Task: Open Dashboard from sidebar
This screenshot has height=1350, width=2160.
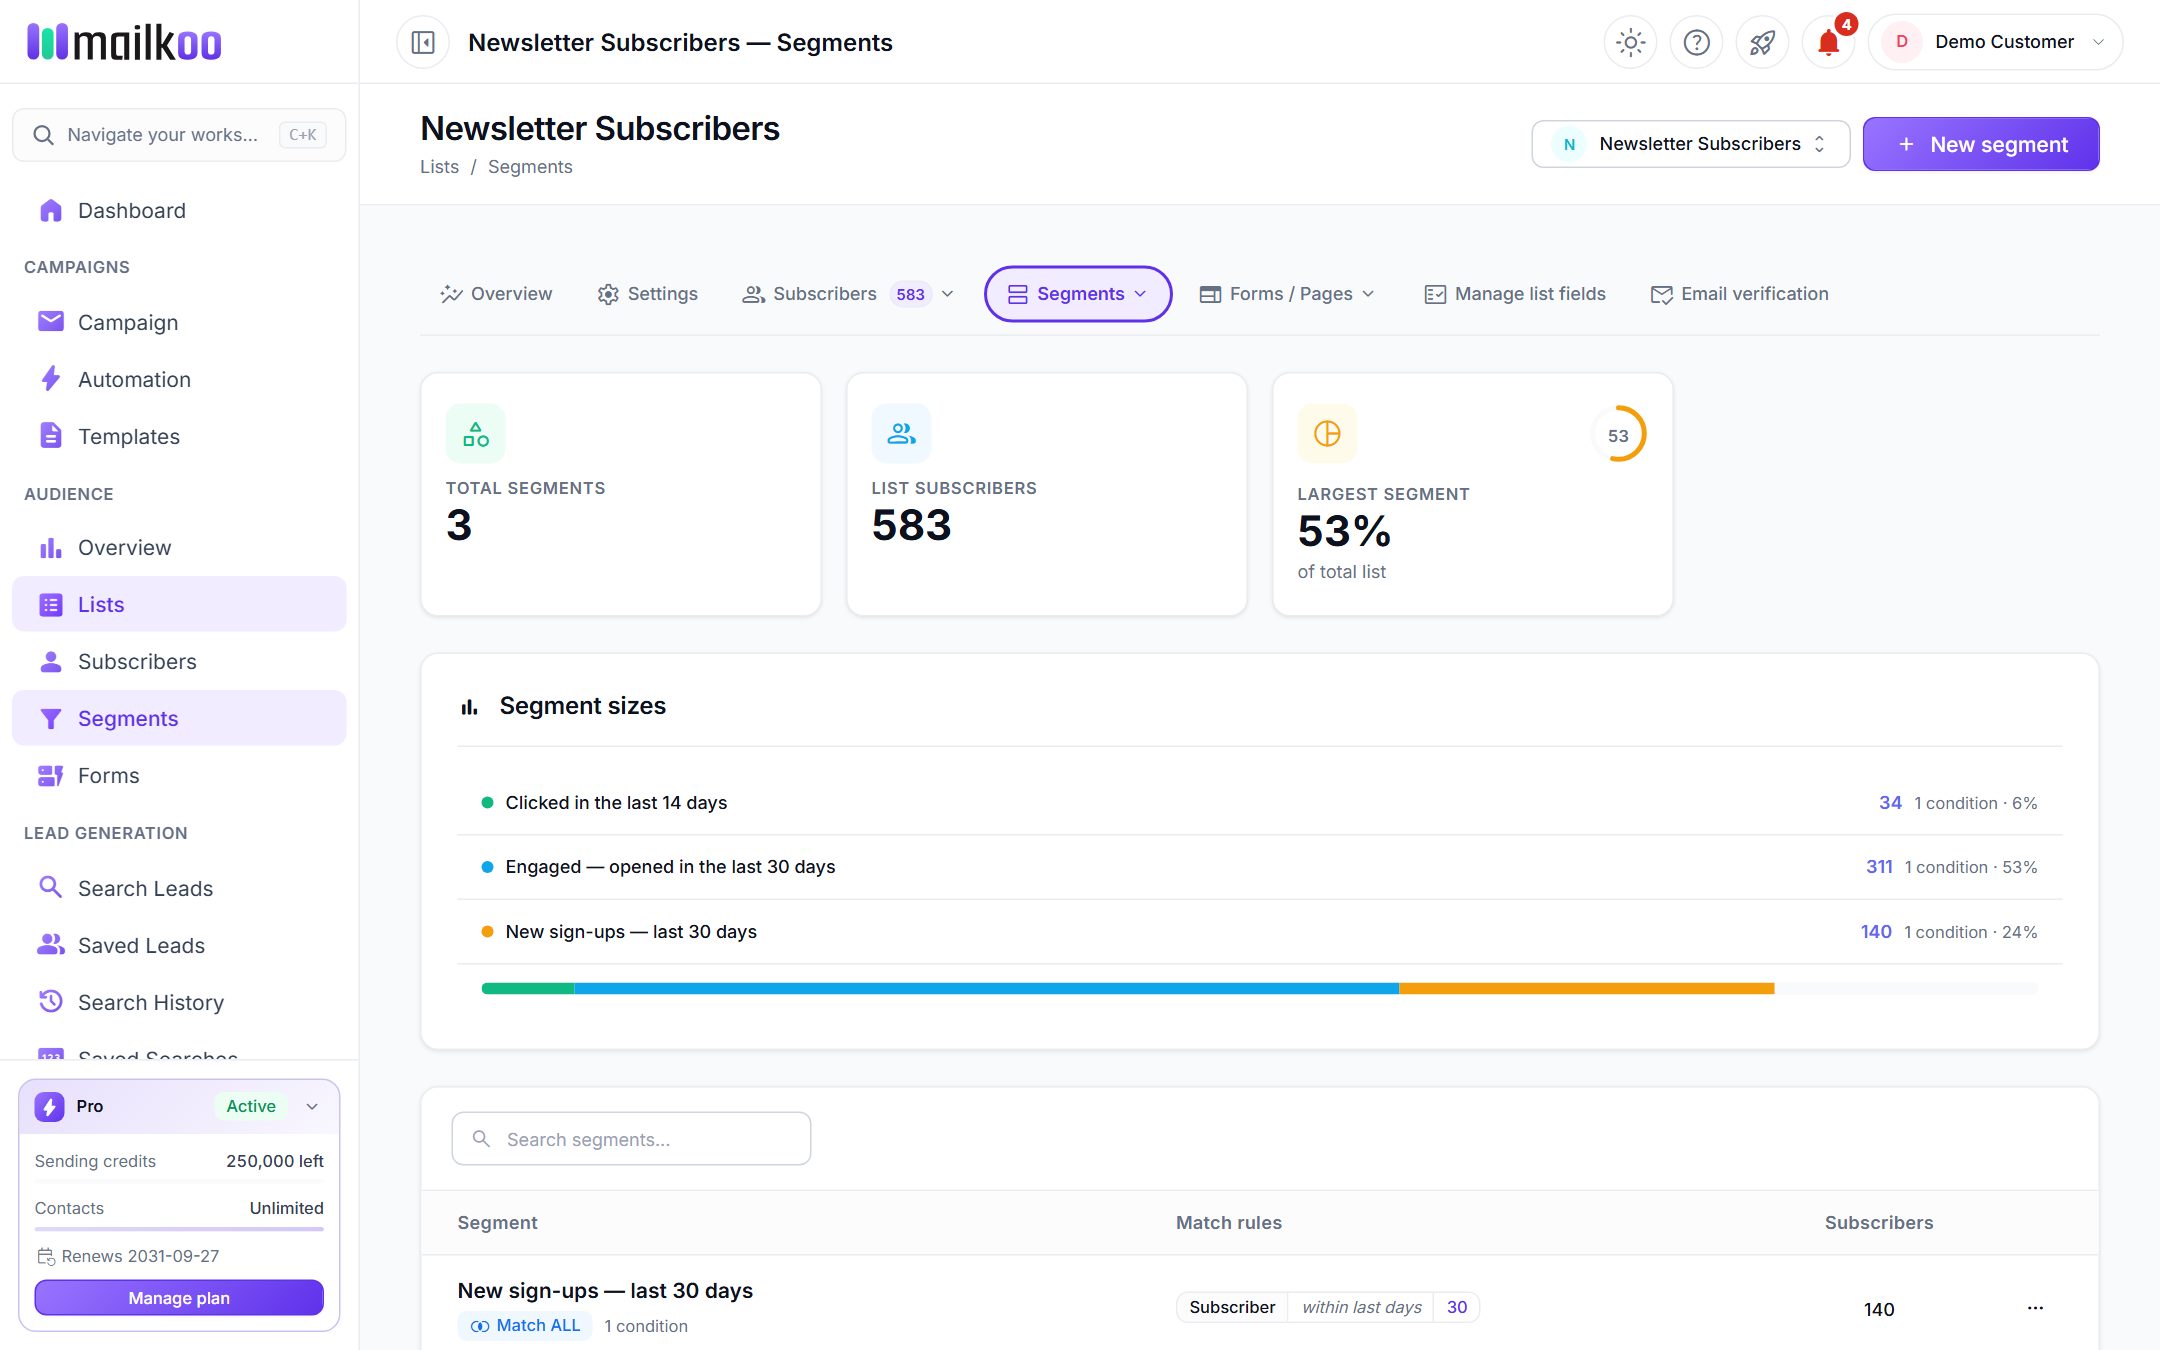Action: 179,210
